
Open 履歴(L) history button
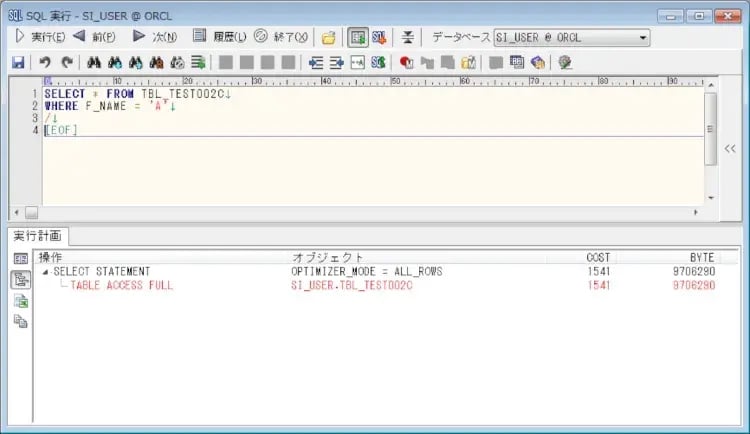(220, 38)
